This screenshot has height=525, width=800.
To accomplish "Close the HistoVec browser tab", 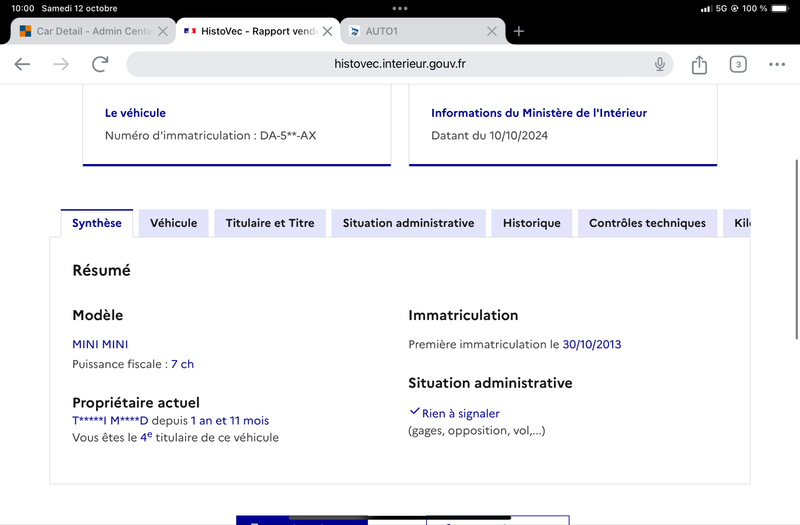I will tap(328, 31).
